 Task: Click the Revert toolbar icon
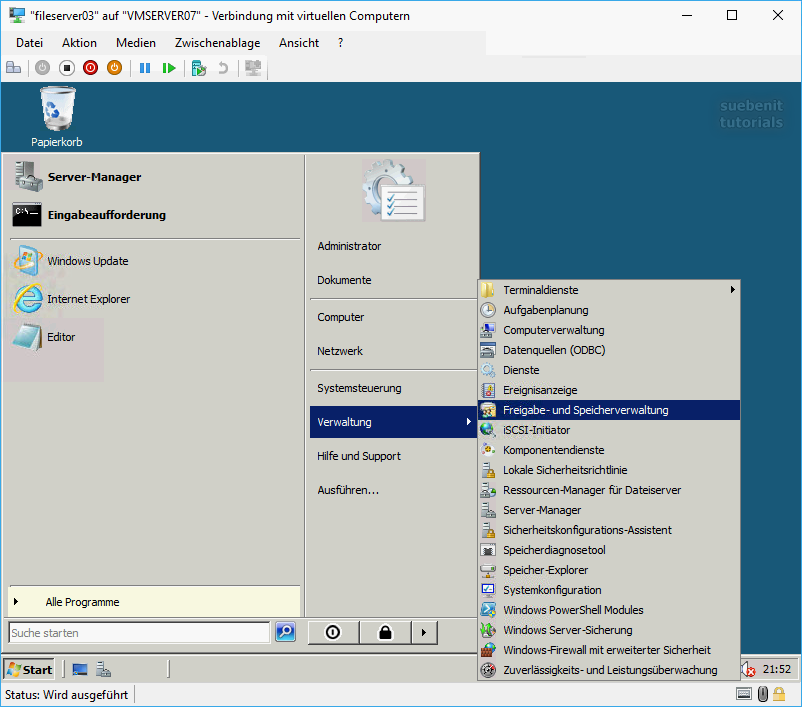[223, 68]
